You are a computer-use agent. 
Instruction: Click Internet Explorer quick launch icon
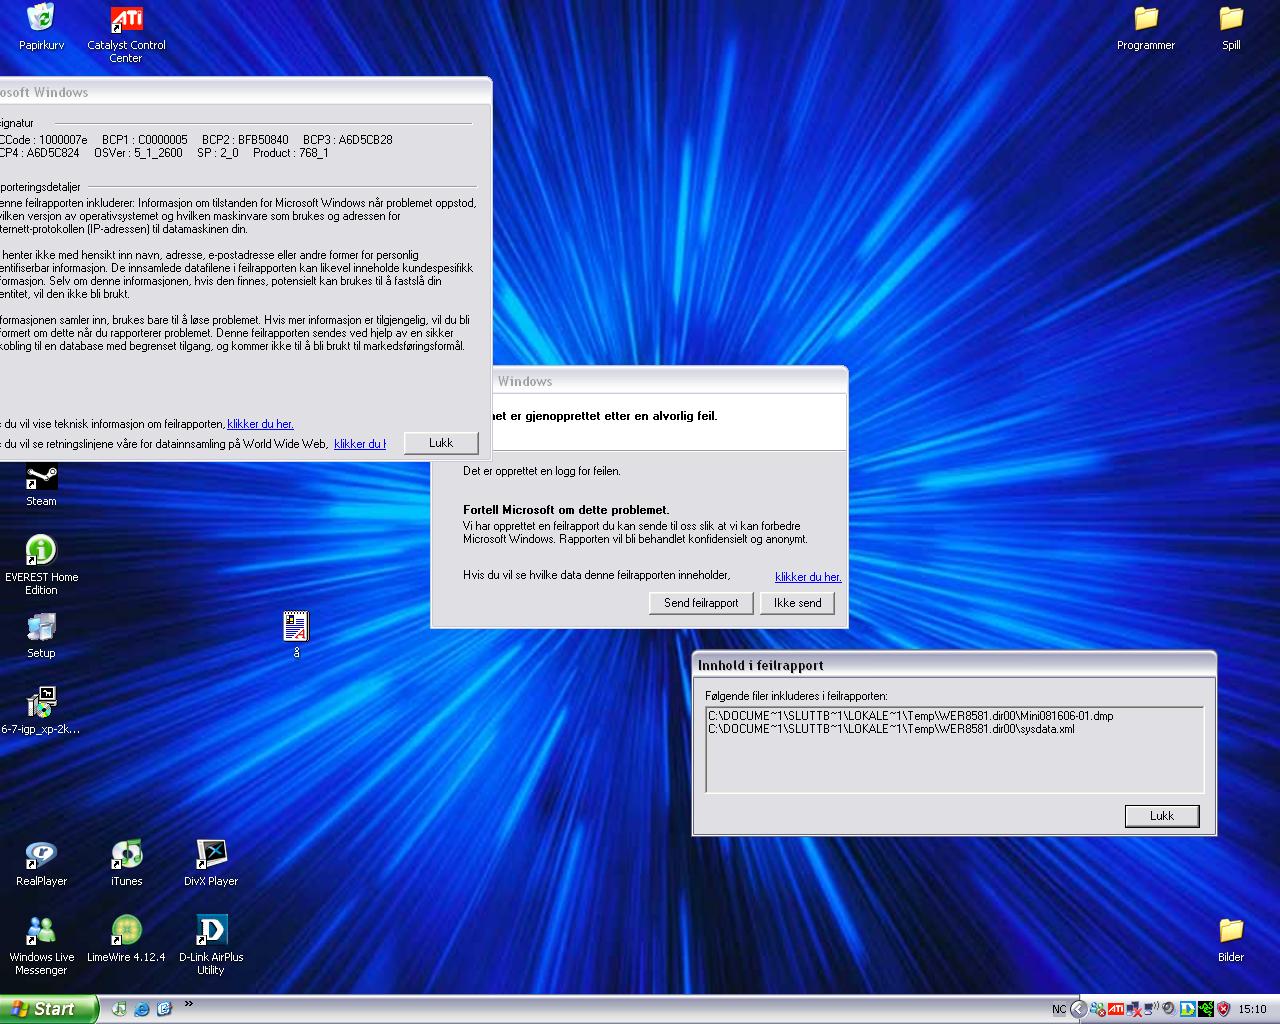[x=142, y=1009]
